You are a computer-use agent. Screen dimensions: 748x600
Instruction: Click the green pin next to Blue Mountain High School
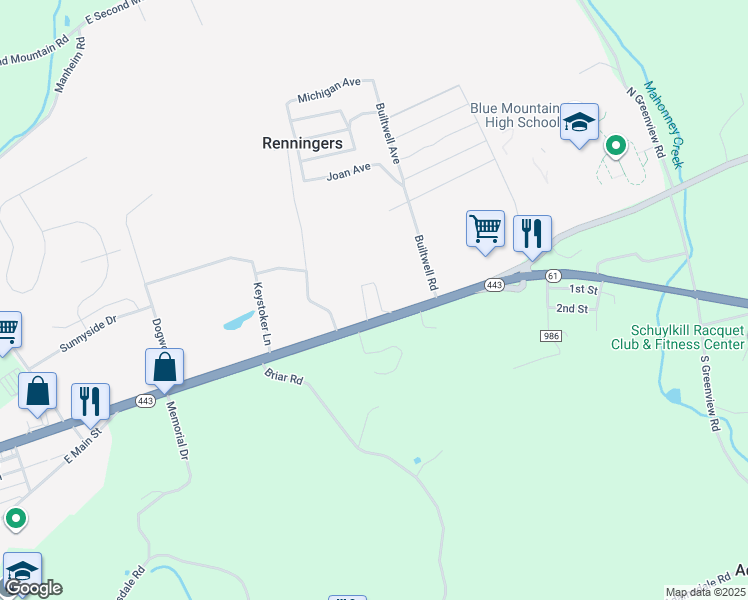click(x=615, y=145)
